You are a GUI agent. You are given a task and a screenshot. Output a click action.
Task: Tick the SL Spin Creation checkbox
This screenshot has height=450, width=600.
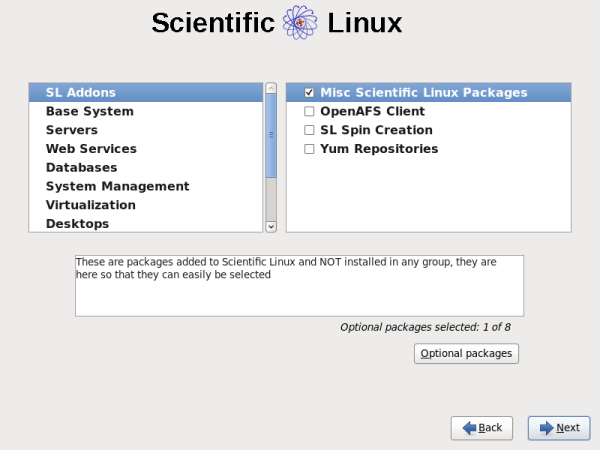[310, 130]
